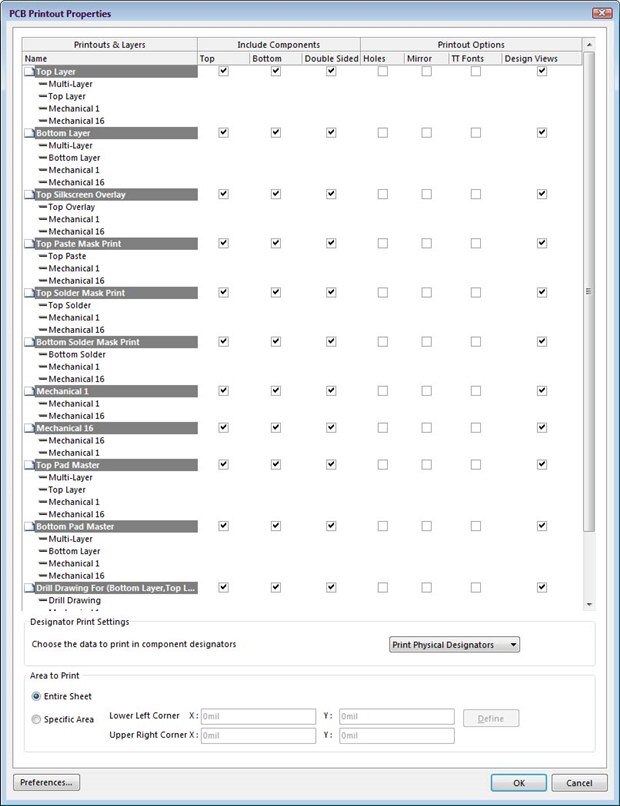Enable Mirror for Bottom Layer printout
The width and height of the screenshot is (620, 806).
[x=426, y=133]
